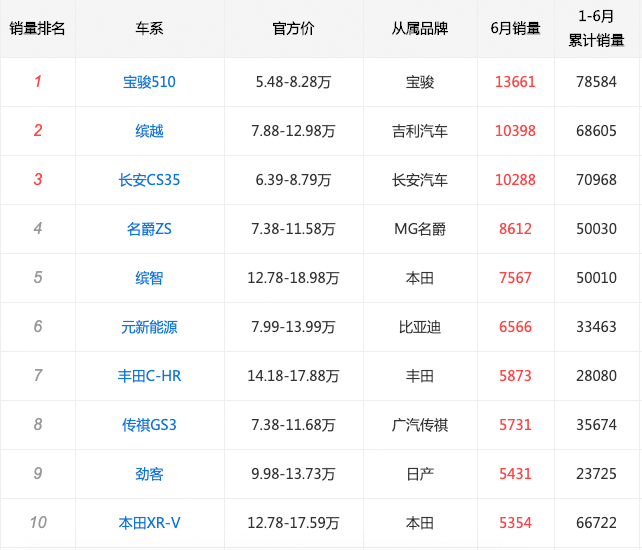Screen dimensions: 642x550
Task: Click cumulative sales value 33463
Action: tap(596, 327)
